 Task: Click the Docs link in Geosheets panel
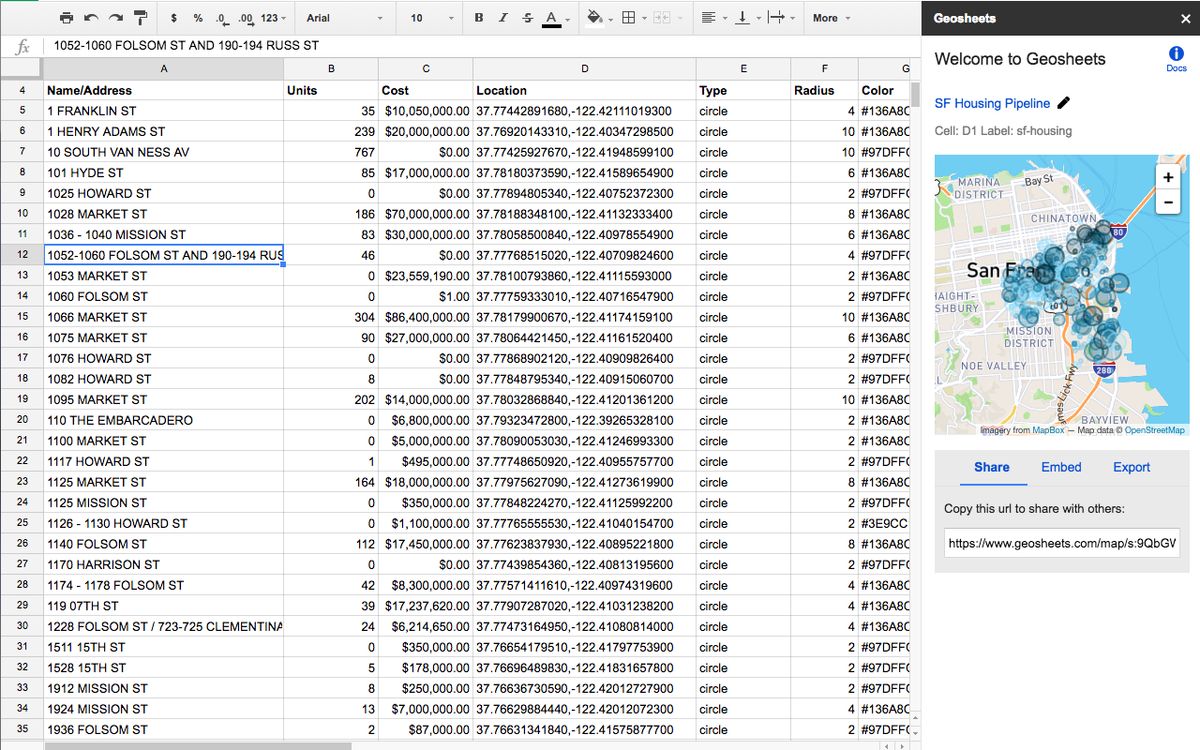click(1176, 62)
